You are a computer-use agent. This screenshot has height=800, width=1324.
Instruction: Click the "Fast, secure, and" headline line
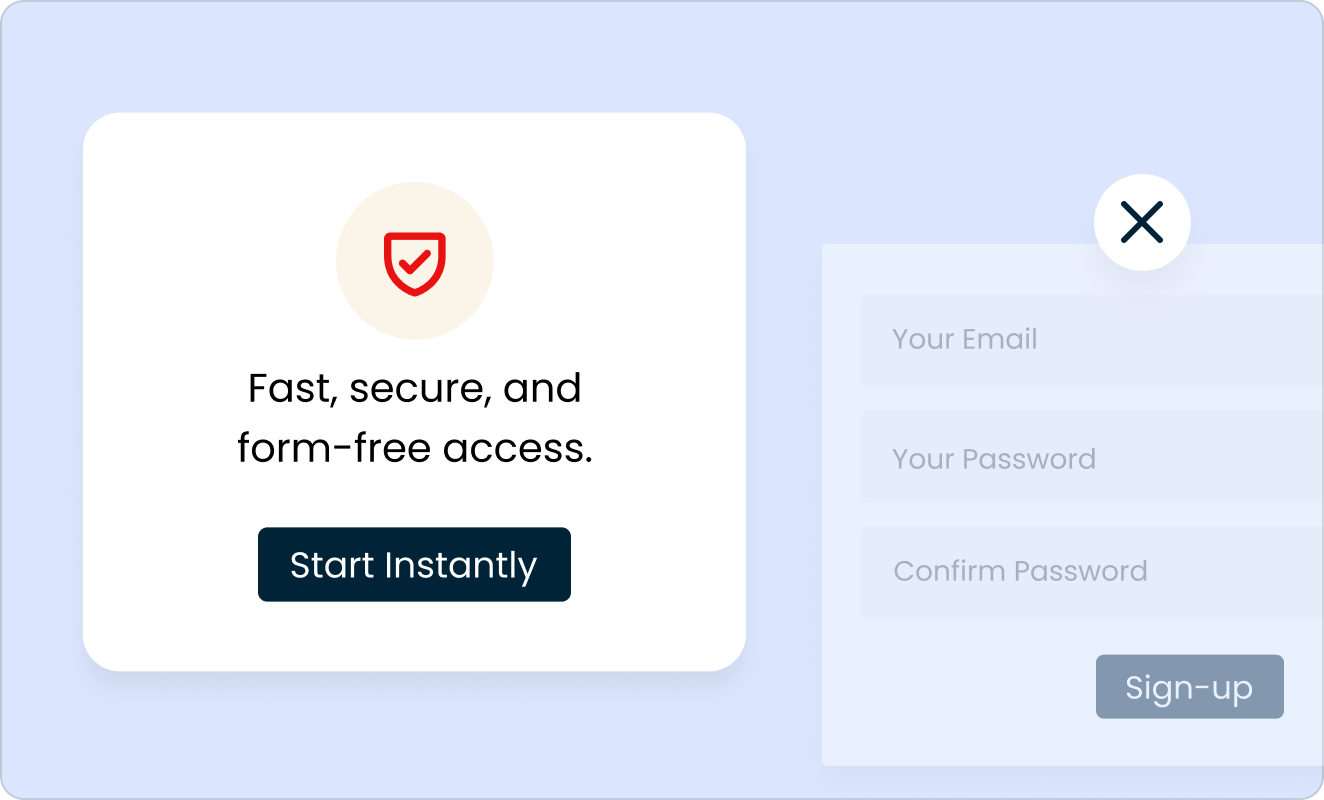pyautogui.click(x=414, y=388)
